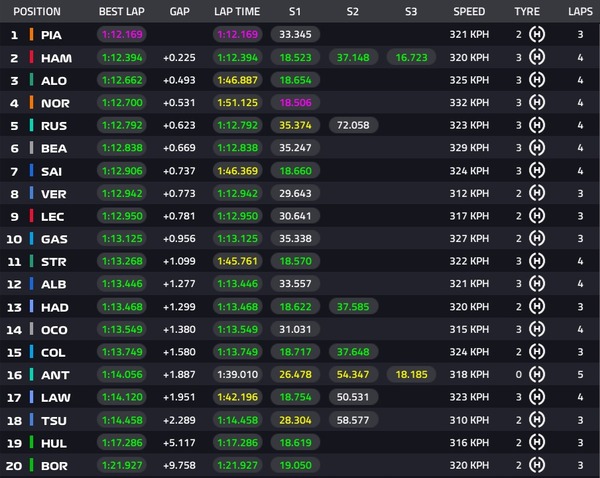
Task: Click the GAP column header
Action: click(x=178, y=12)
